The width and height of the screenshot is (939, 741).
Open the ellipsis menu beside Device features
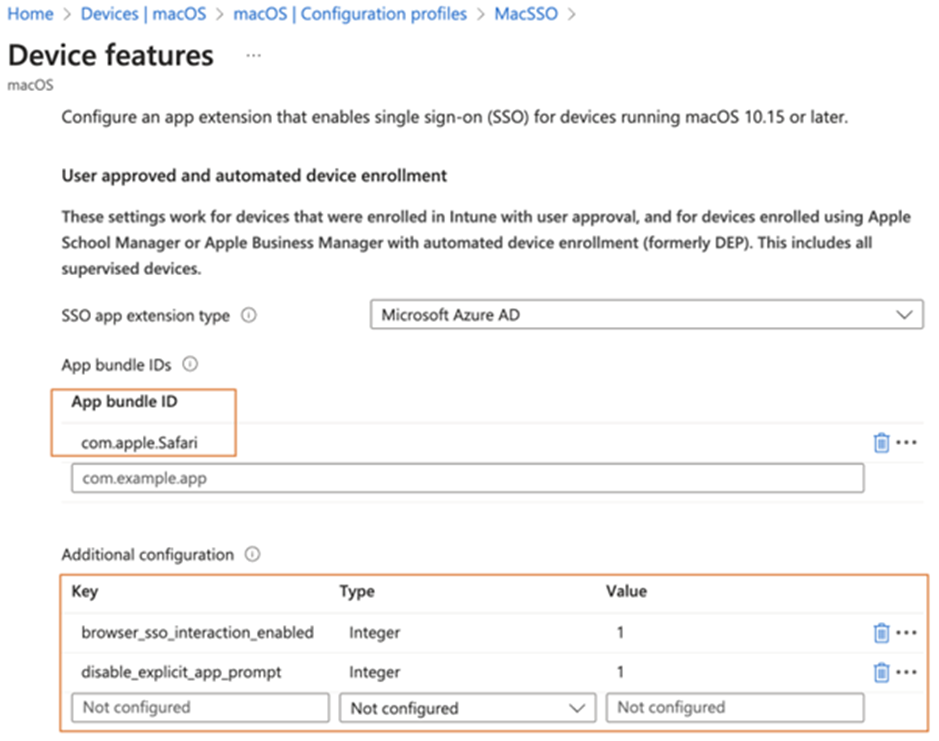[253, 56]
